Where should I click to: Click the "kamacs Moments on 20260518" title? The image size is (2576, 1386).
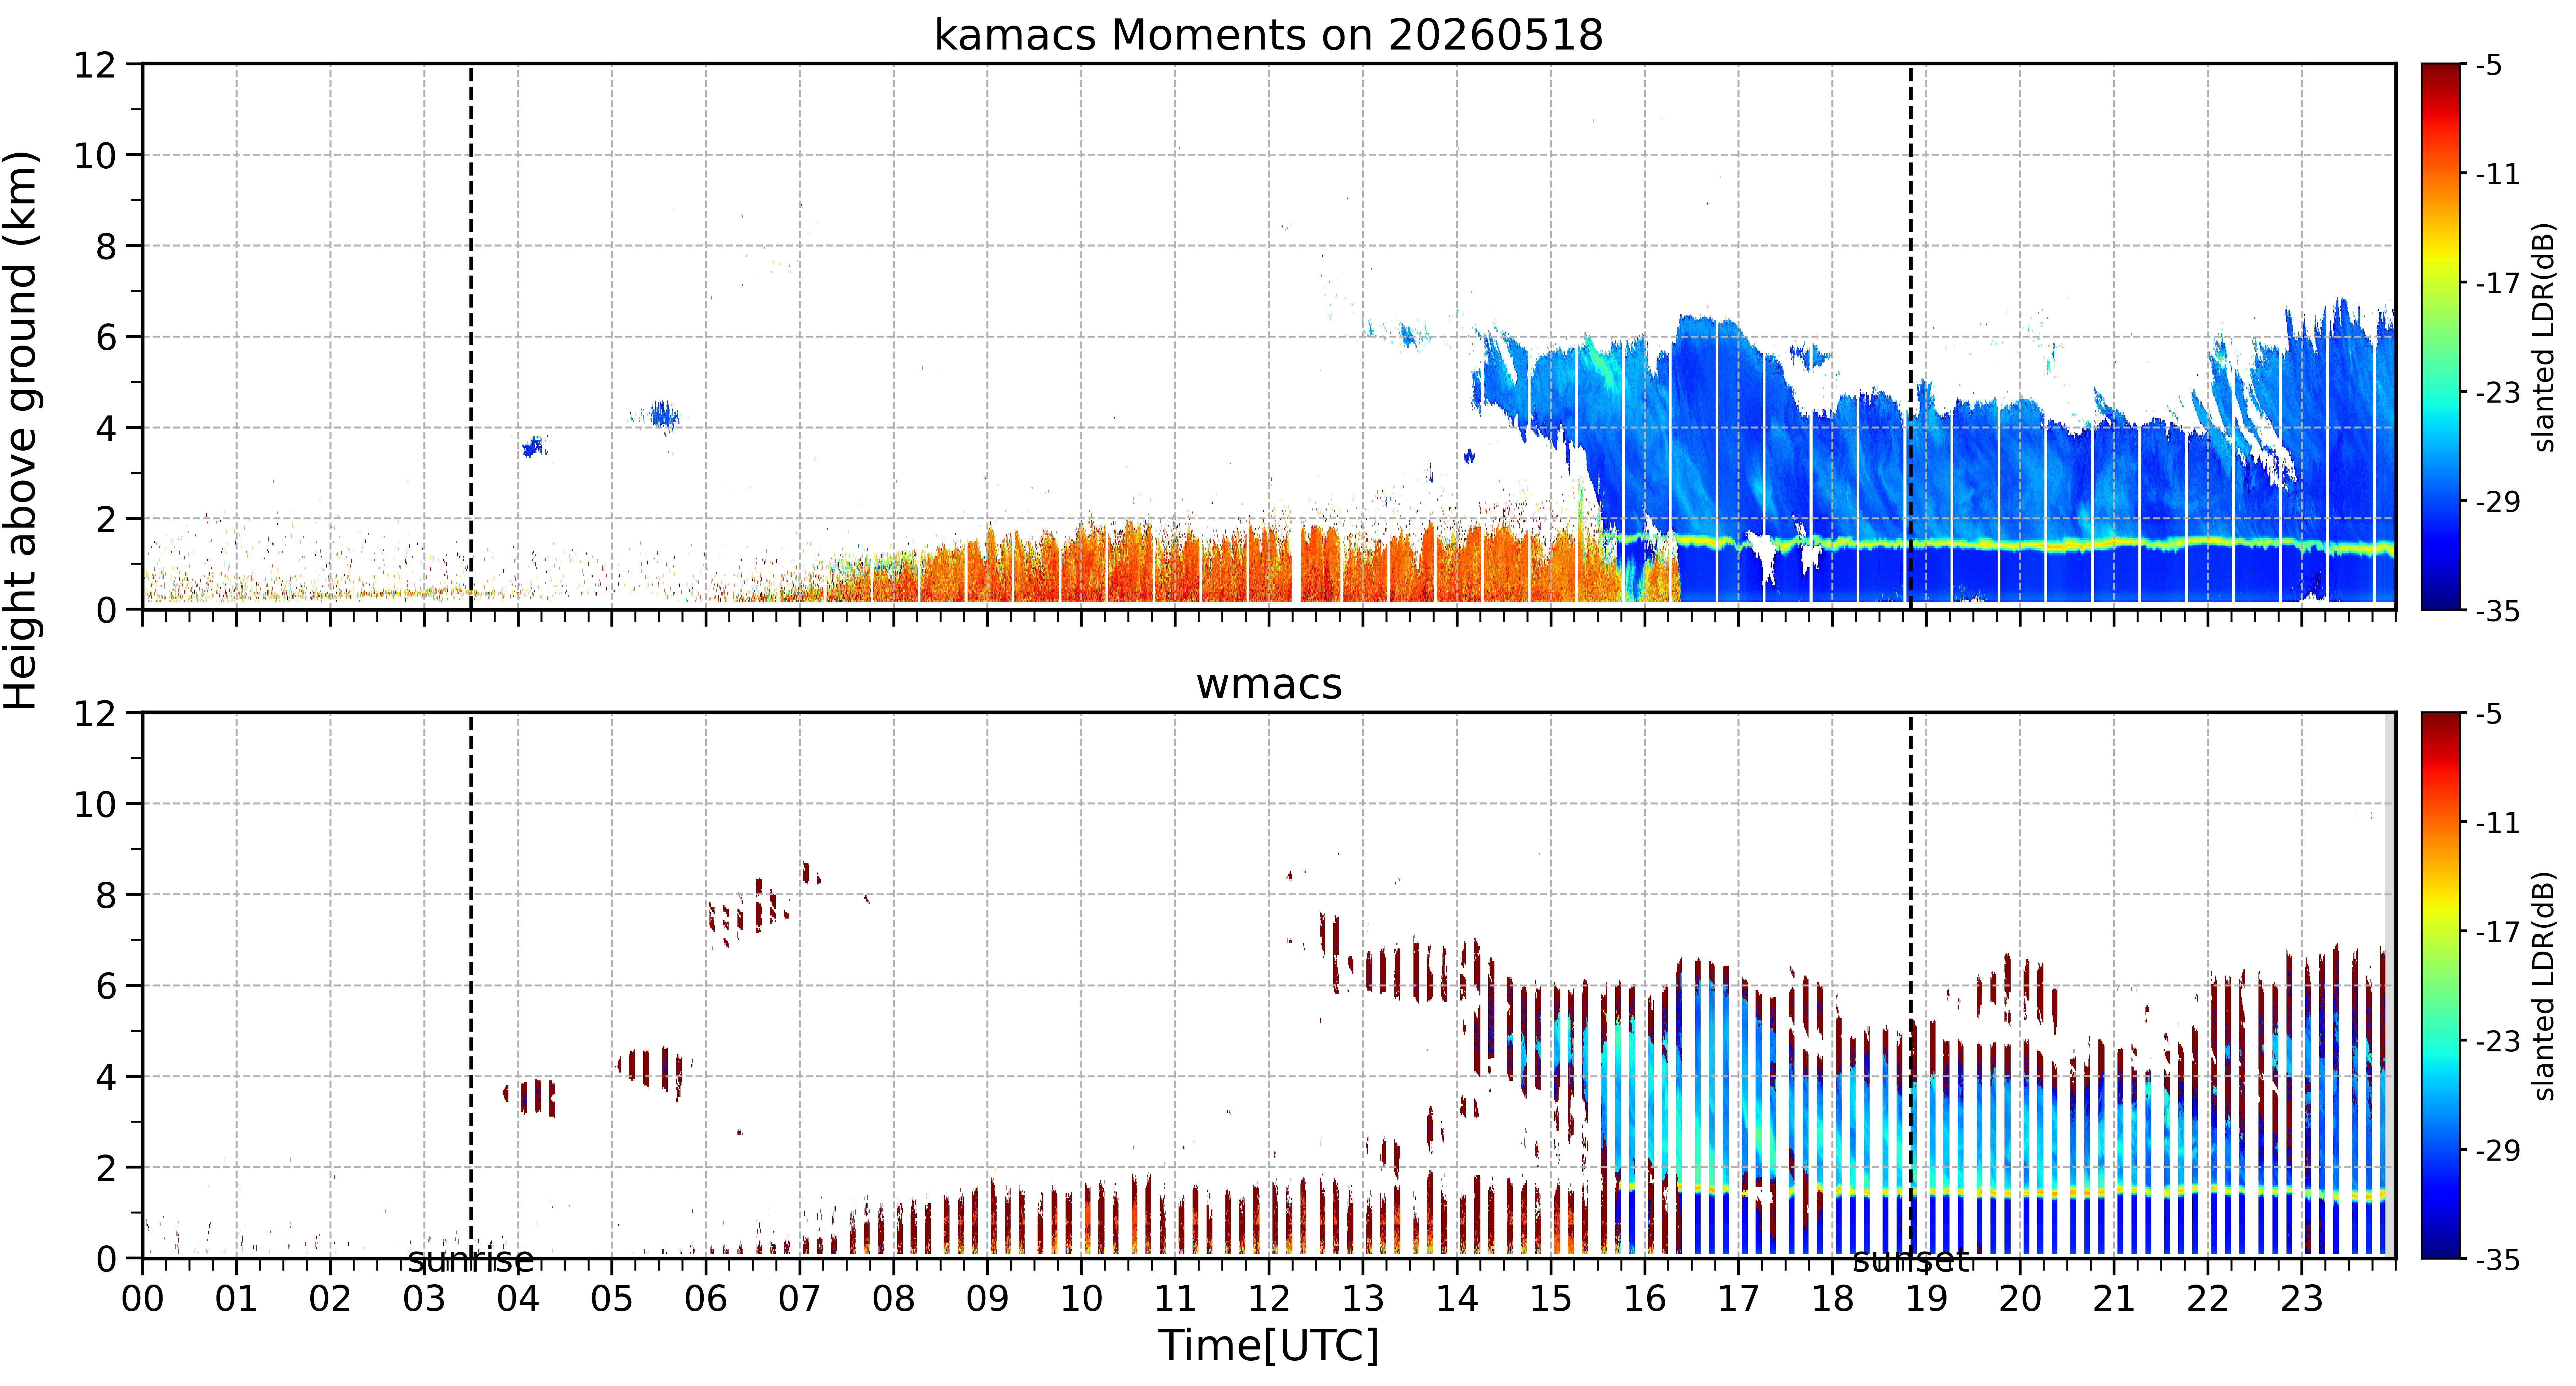1268,35
